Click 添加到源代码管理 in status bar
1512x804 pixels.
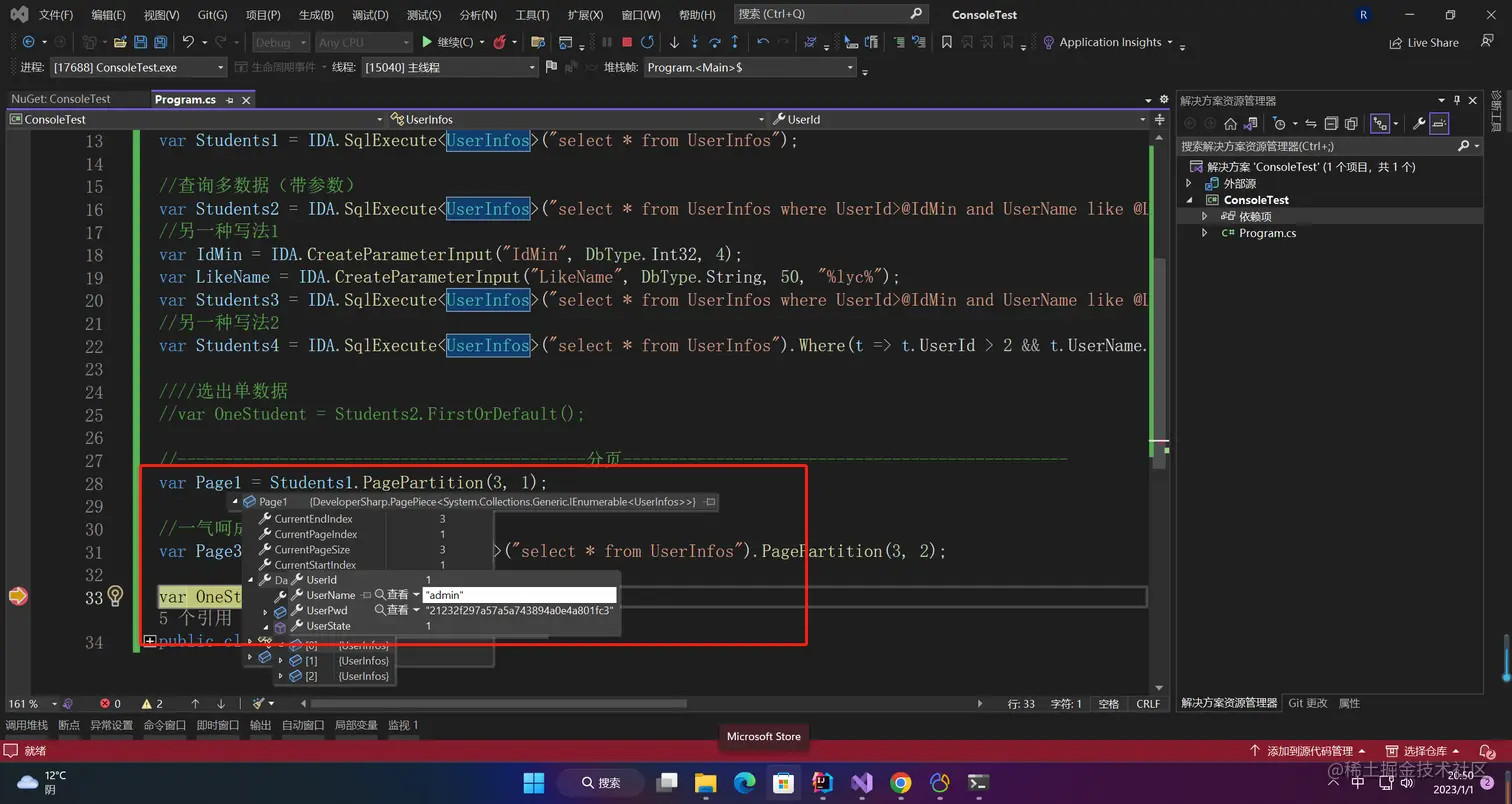click(x=1308, y=751)
